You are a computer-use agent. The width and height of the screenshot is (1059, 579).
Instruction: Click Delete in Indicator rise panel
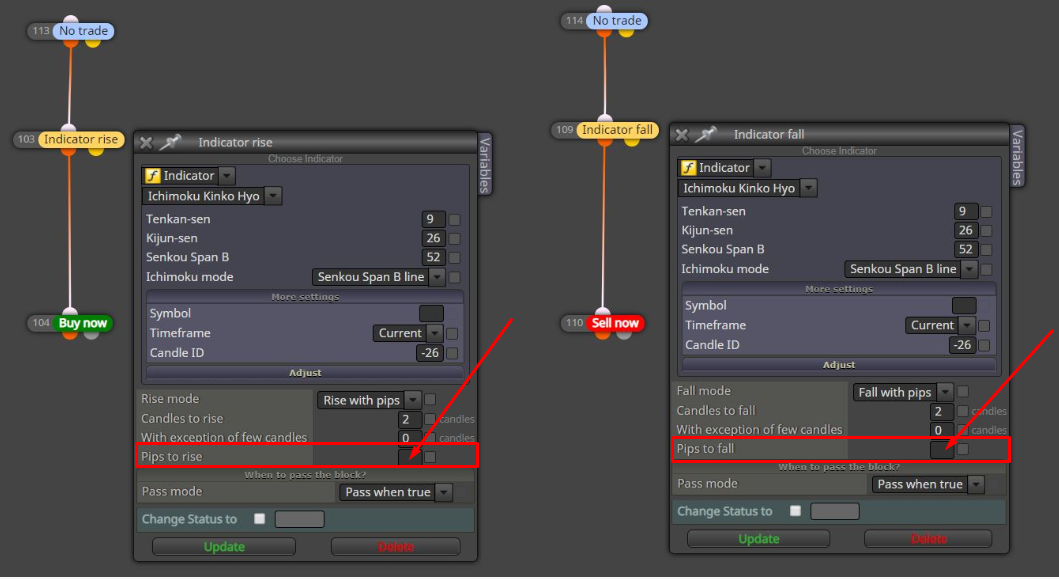tap(396, 547)
